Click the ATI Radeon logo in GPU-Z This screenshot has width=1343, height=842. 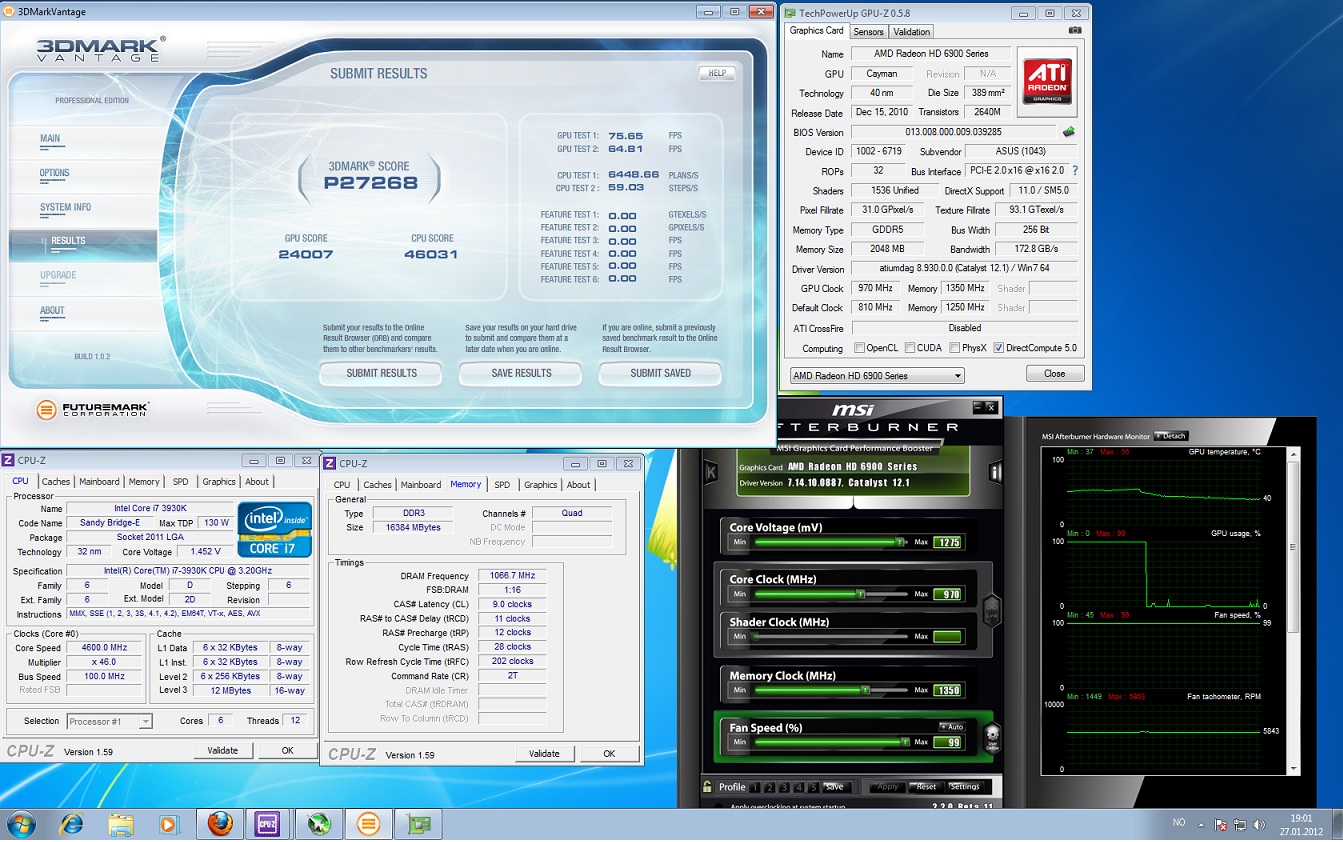coord(1047,81)
